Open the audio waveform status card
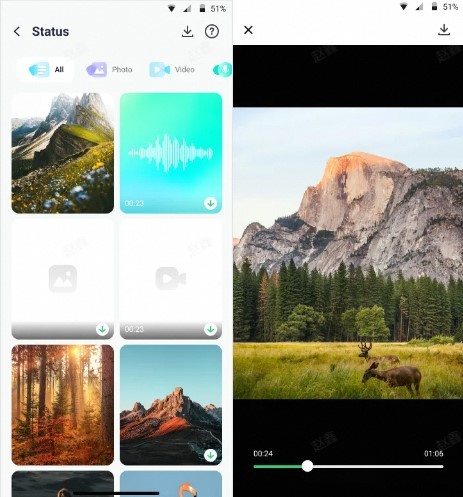This screenshot has width=463, height=497. click(x=171, y=153)
